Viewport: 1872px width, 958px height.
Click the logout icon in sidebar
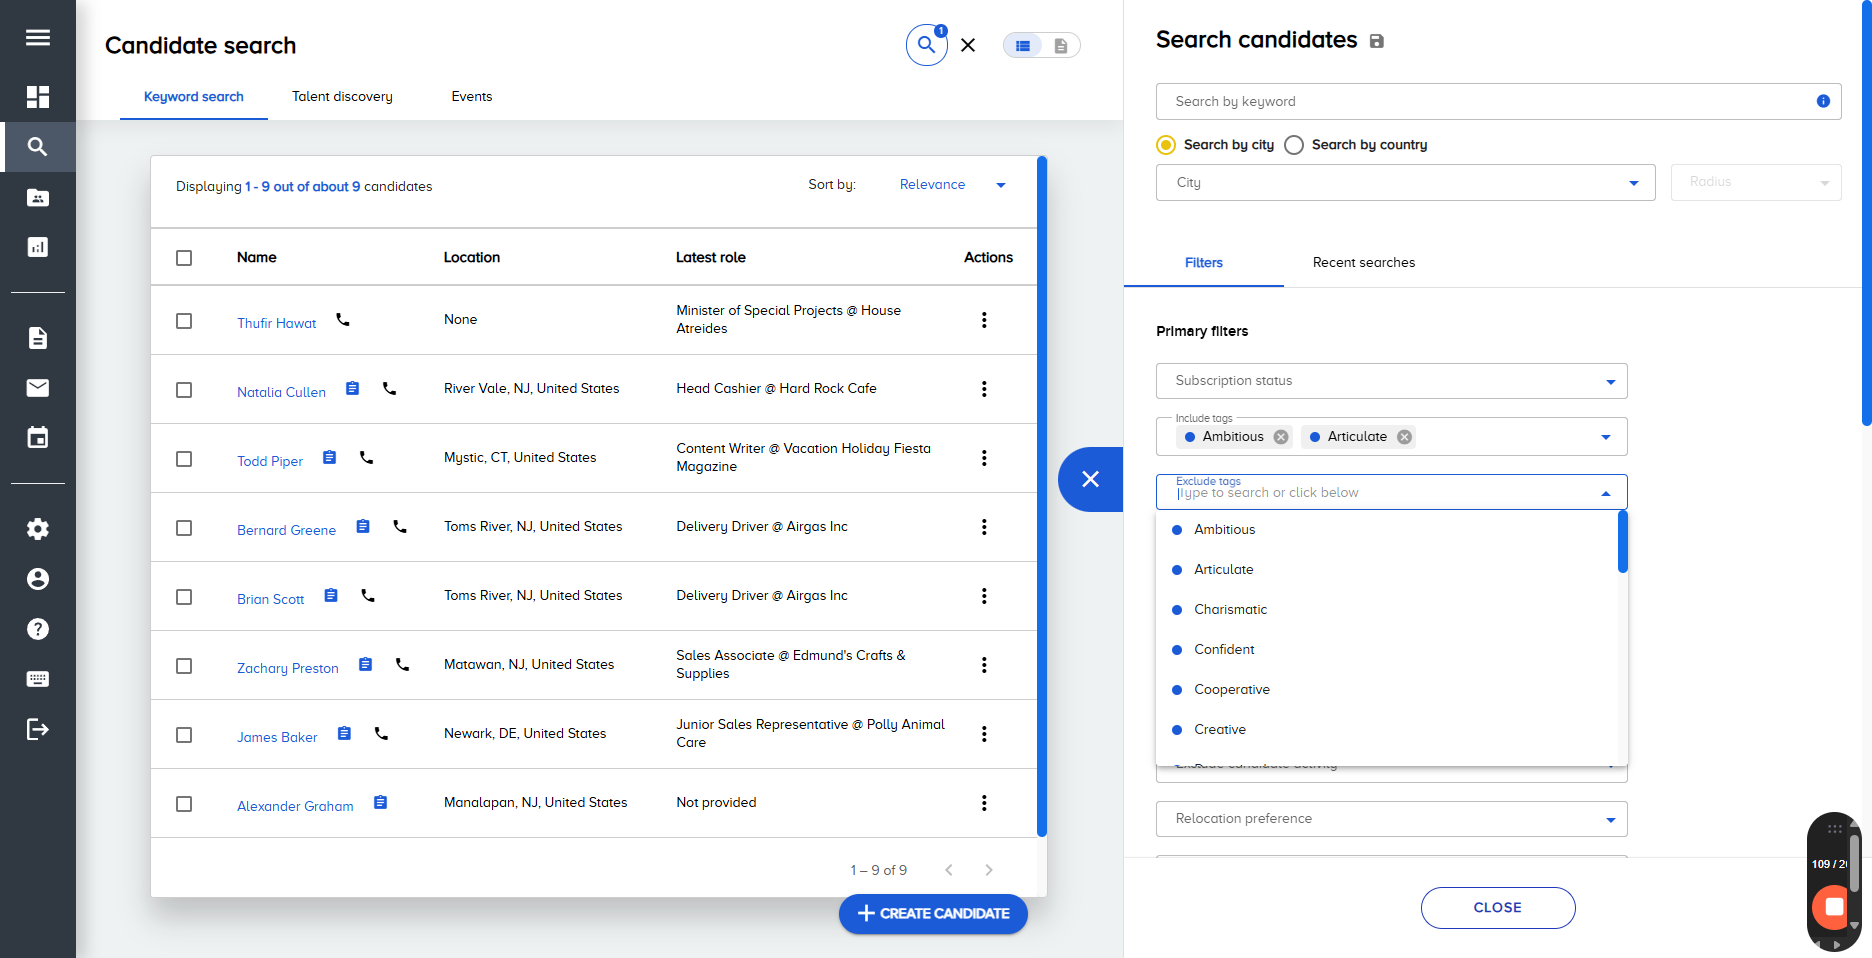(x=38, y=729)
